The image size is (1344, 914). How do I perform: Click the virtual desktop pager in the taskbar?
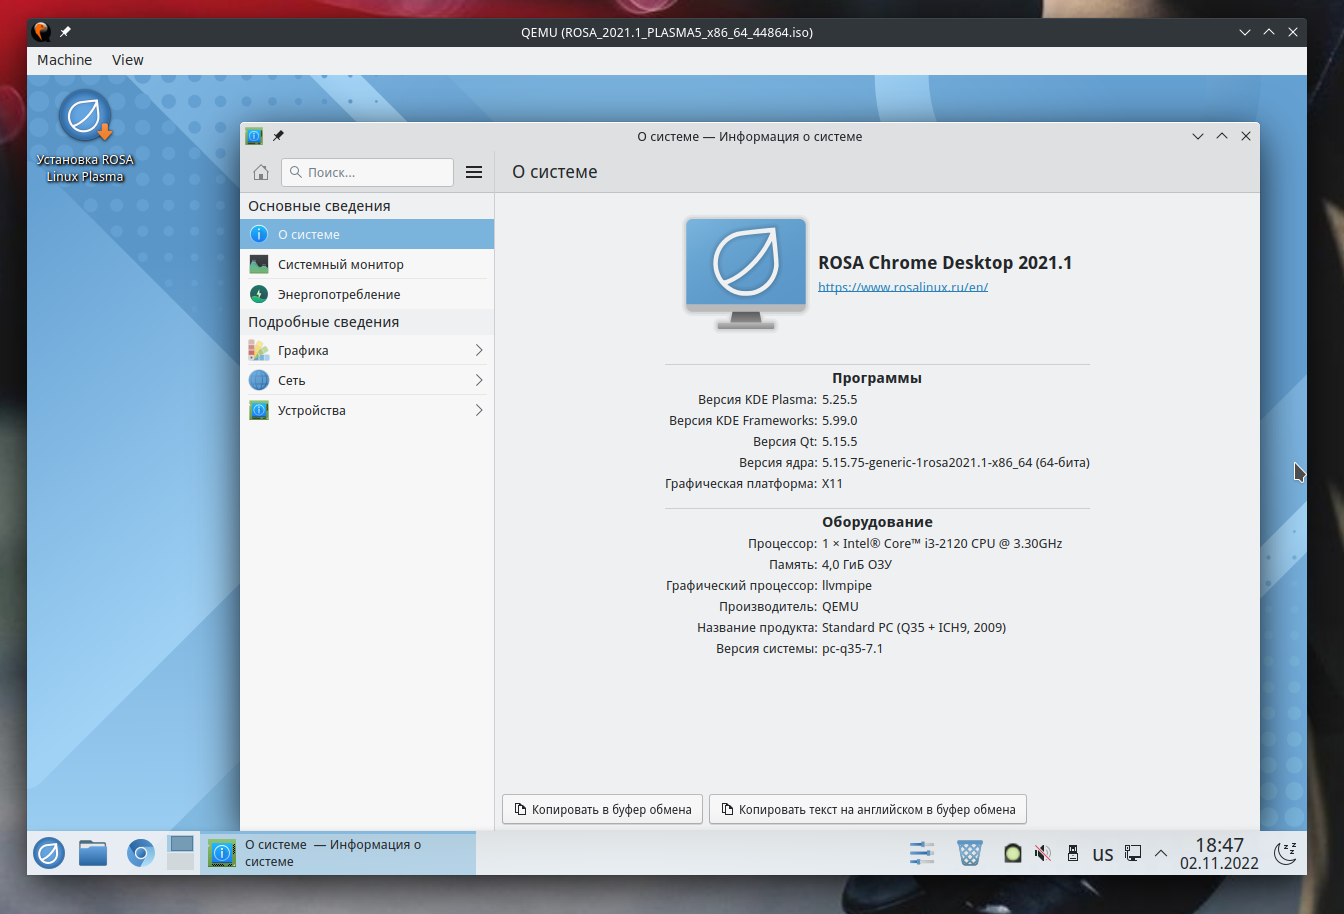coord(181,853)
